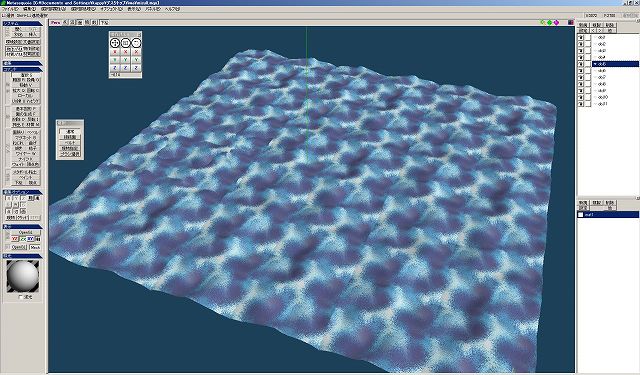The height and width of the screenshot is (375, 640).
Task: Toggle visibility eye for obj10
Action: (581, 98)
